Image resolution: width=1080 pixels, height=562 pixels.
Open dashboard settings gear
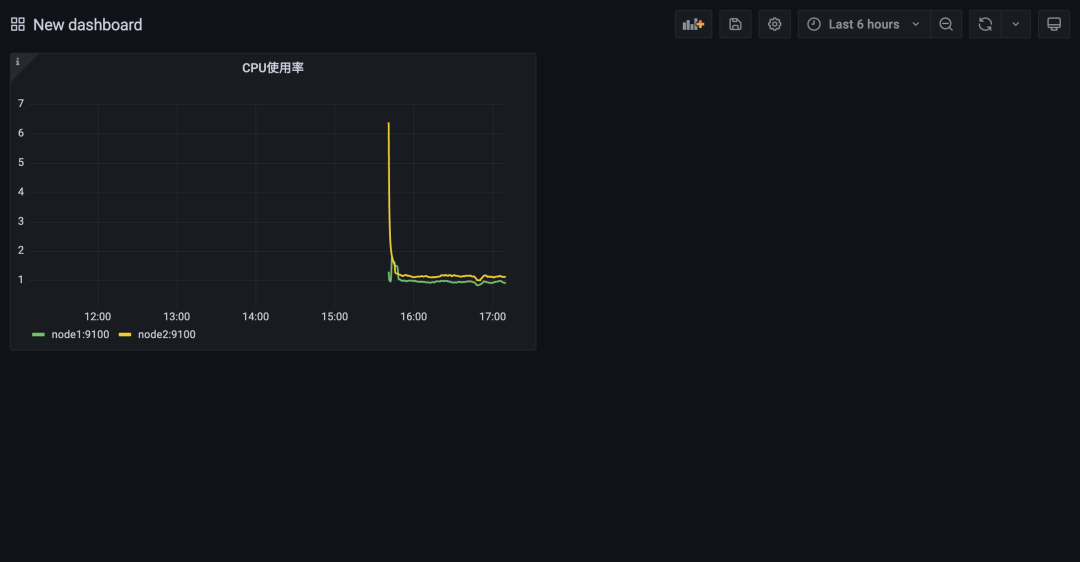pyautogui.click(x=774, y=24)
